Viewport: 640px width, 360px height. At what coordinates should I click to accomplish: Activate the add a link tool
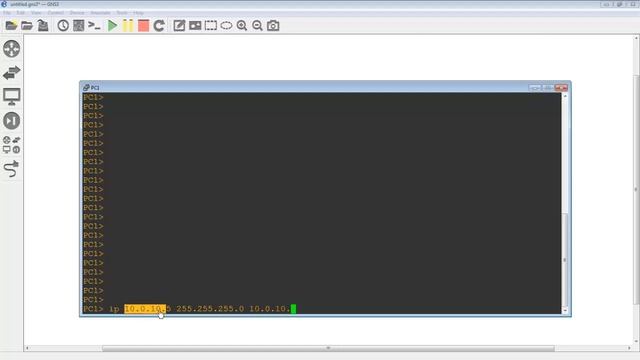click(11, 169)
